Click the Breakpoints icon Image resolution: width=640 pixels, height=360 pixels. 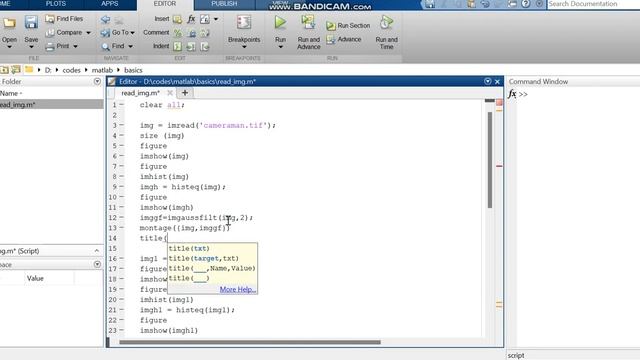pos(244,23)
